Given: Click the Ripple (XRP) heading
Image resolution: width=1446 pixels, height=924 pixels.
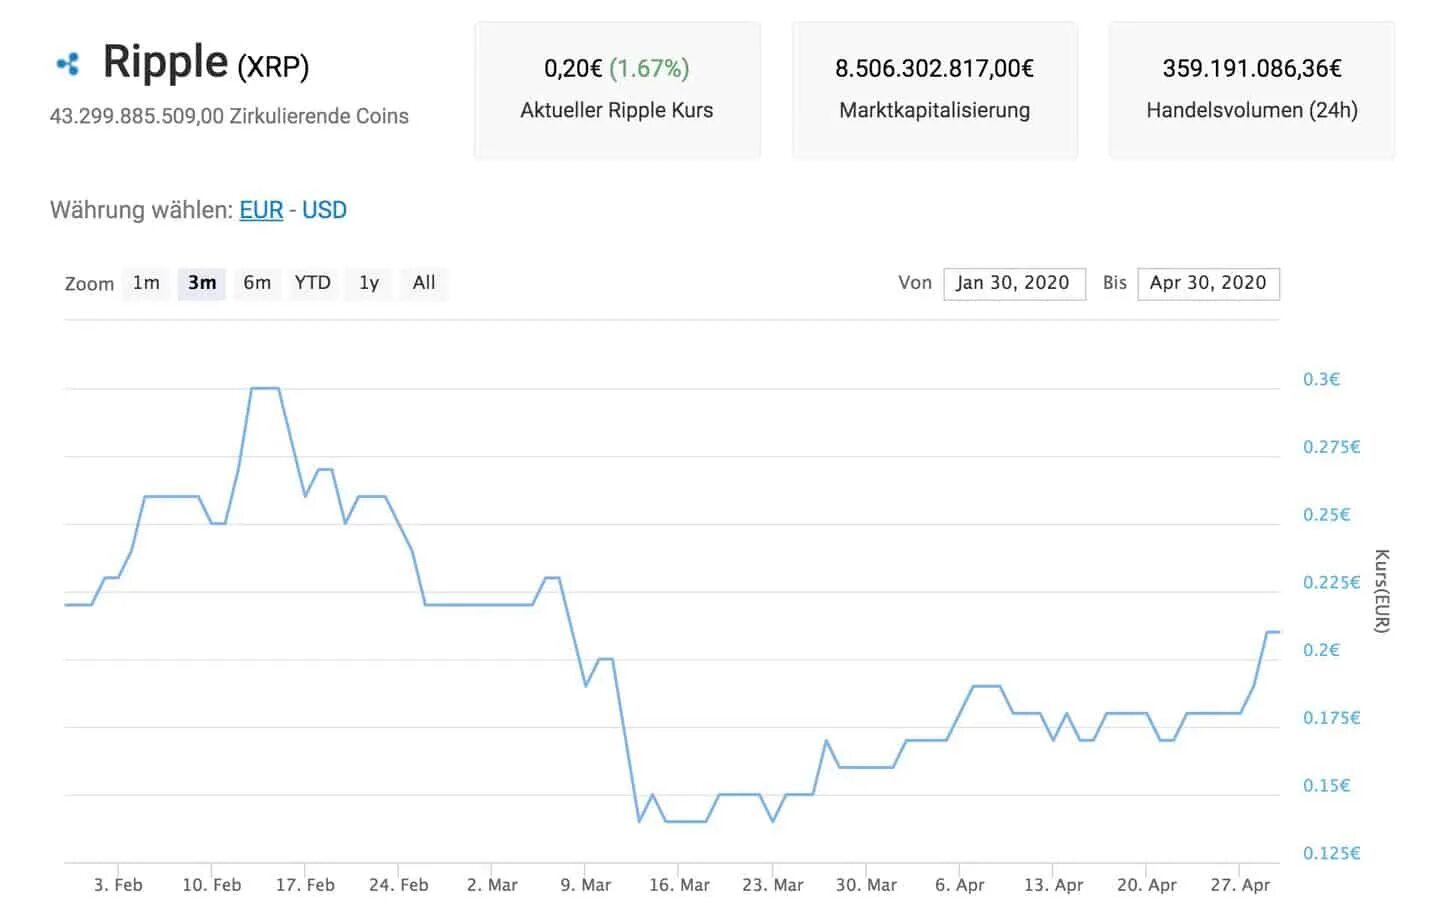Looking at the screenshot, I should (206, 62).
